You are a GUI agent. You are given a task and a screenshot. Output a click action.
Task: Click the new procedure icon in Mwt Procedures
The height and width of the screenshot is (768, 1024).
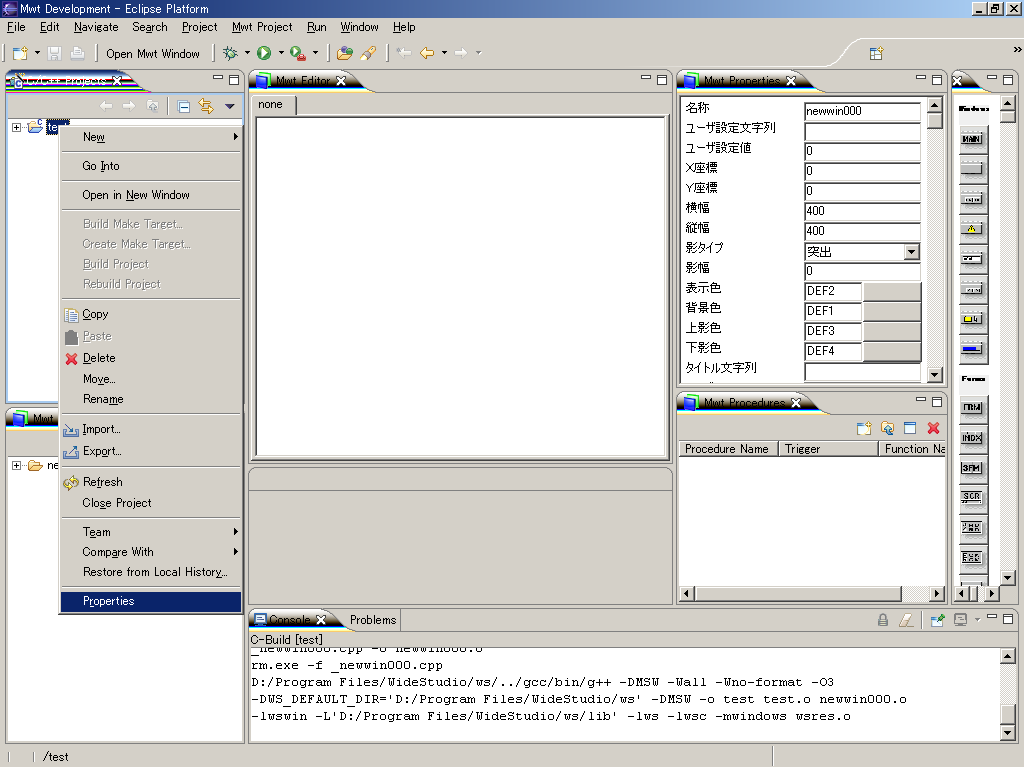click(864, 428)
